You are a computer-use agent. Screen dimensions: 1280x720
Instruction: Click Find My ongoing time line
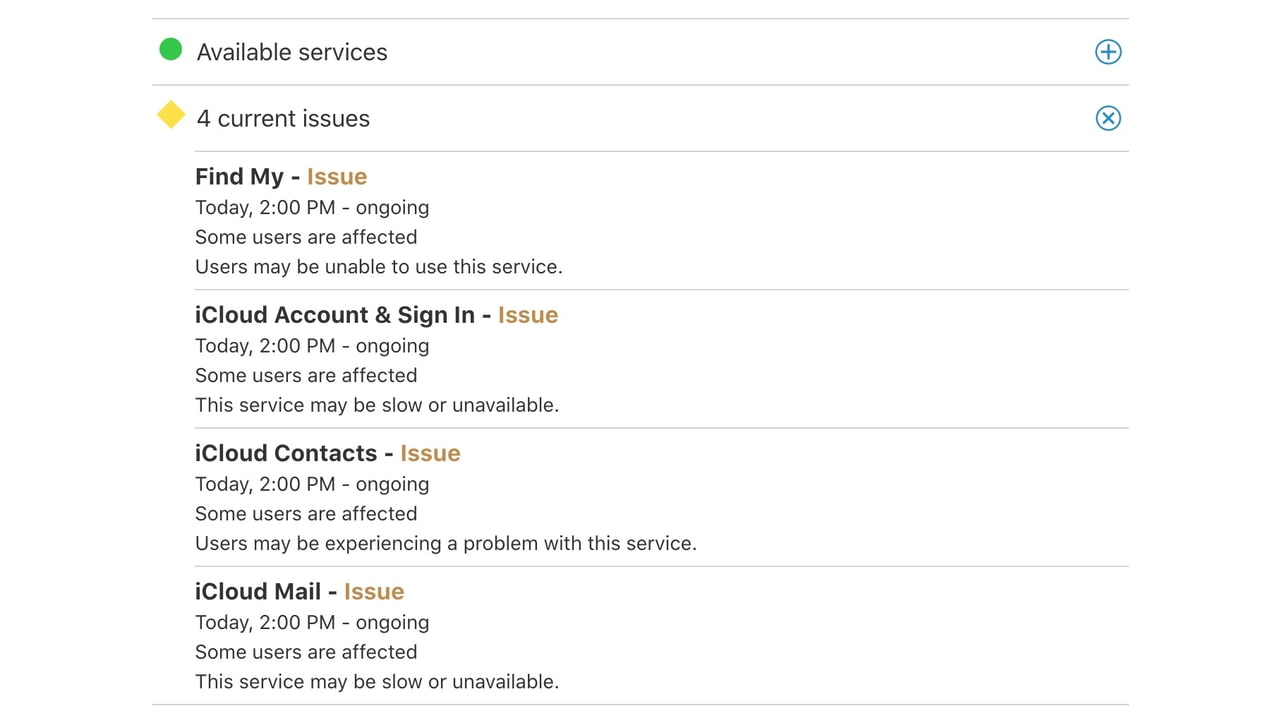pyautogui.click(x=312, y=208)
